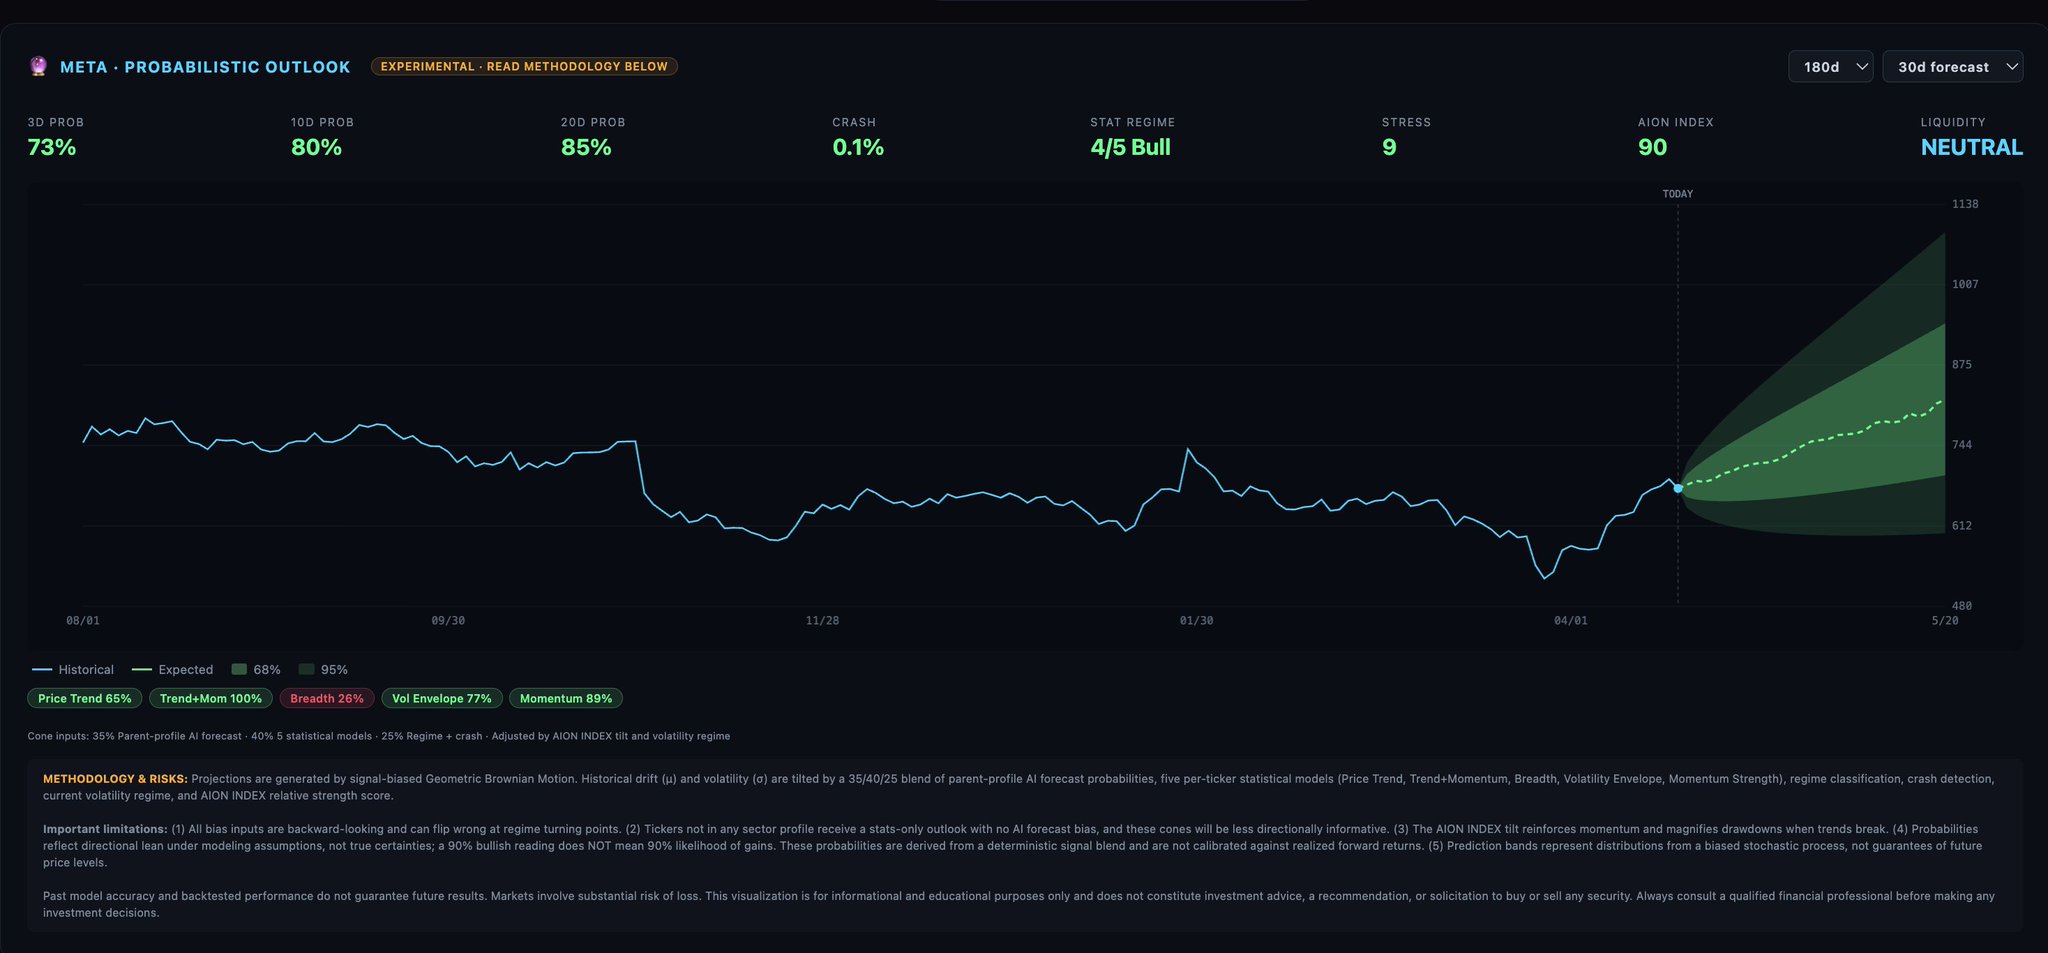Toggle the 68% confidence band legend
Viewport: 2048px width, 953px height.
[256, 670]
